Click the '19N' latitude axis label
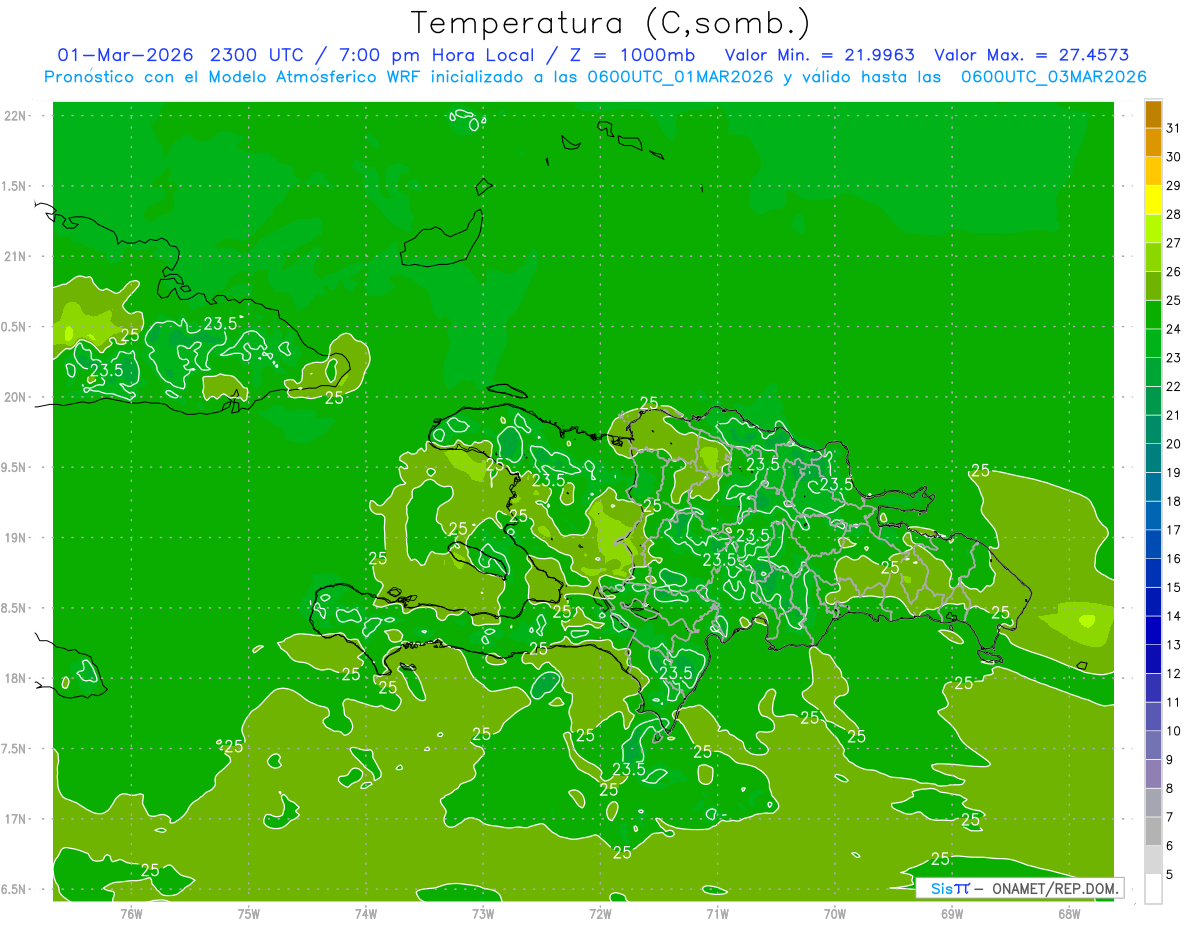1200x927 pixels. 14,538
